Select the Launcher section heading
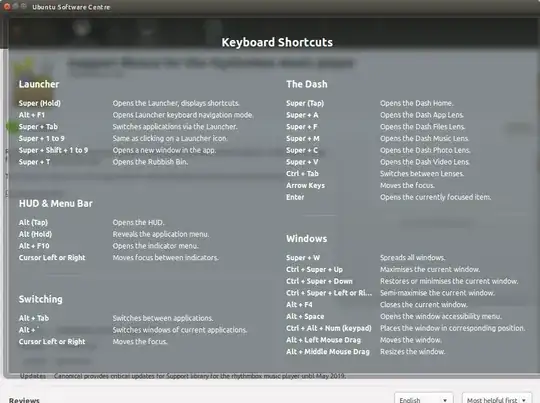 [39, 84]
